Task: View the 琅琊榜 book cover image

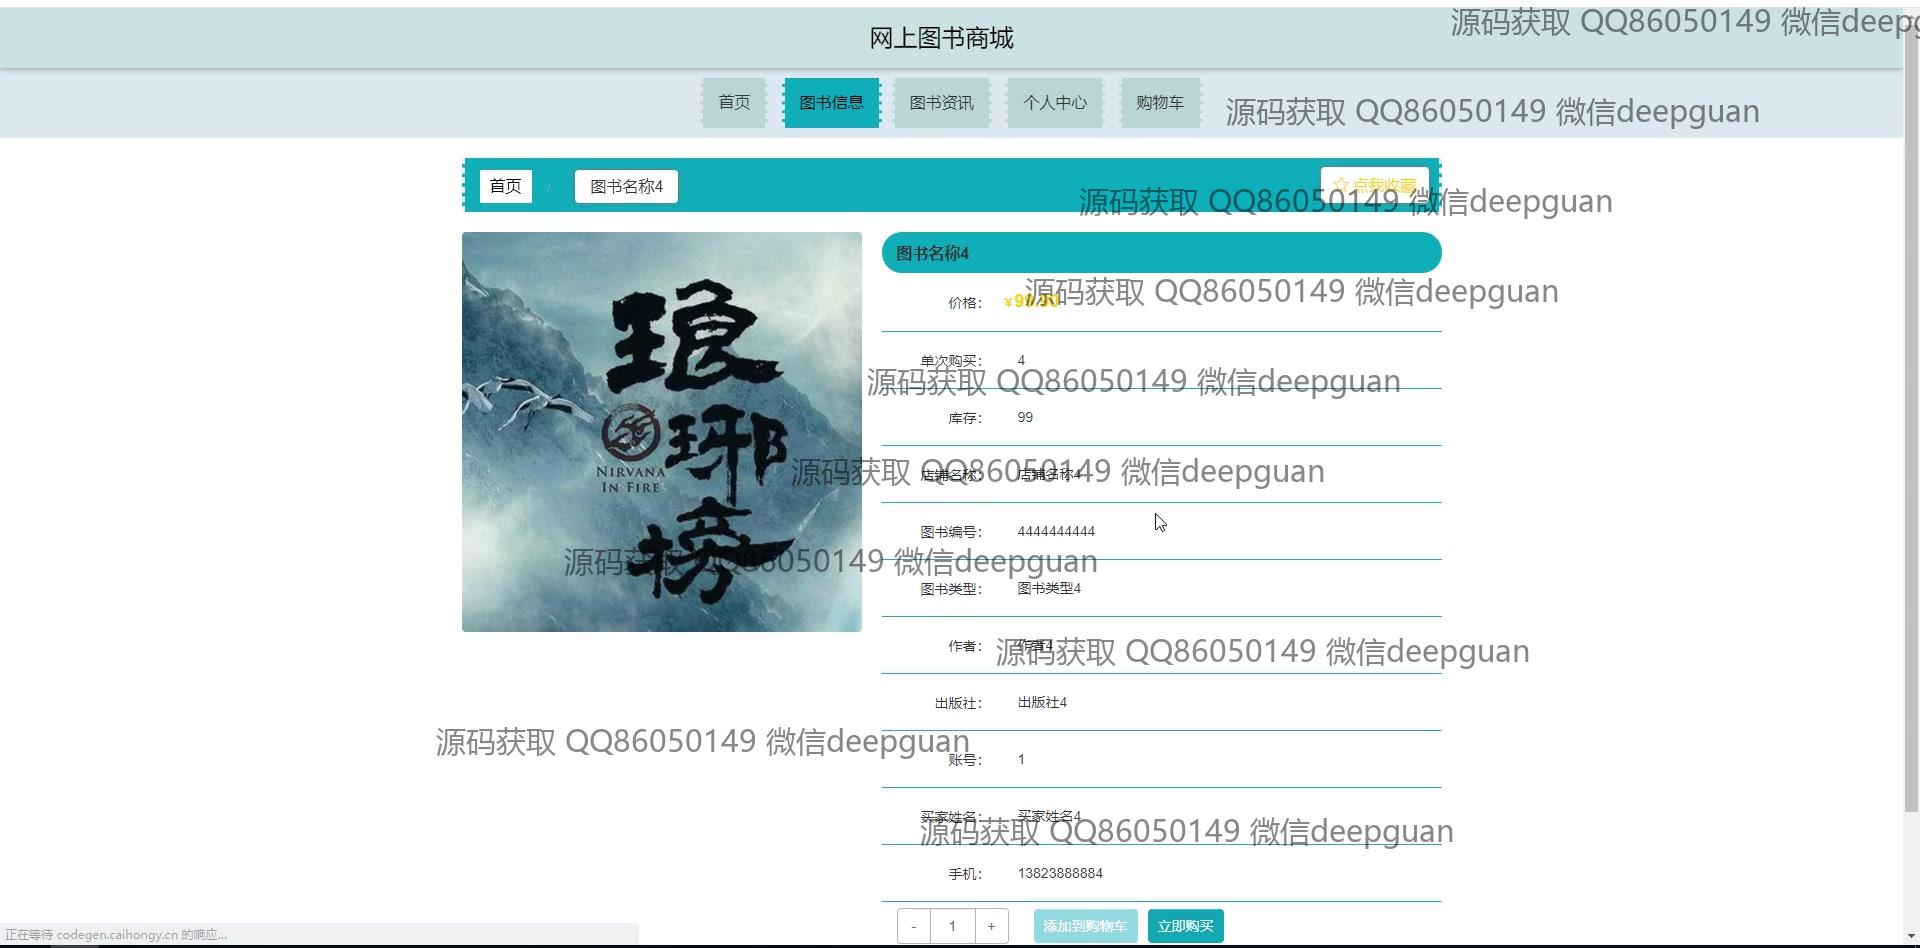Action: click(x=662, y=432)
